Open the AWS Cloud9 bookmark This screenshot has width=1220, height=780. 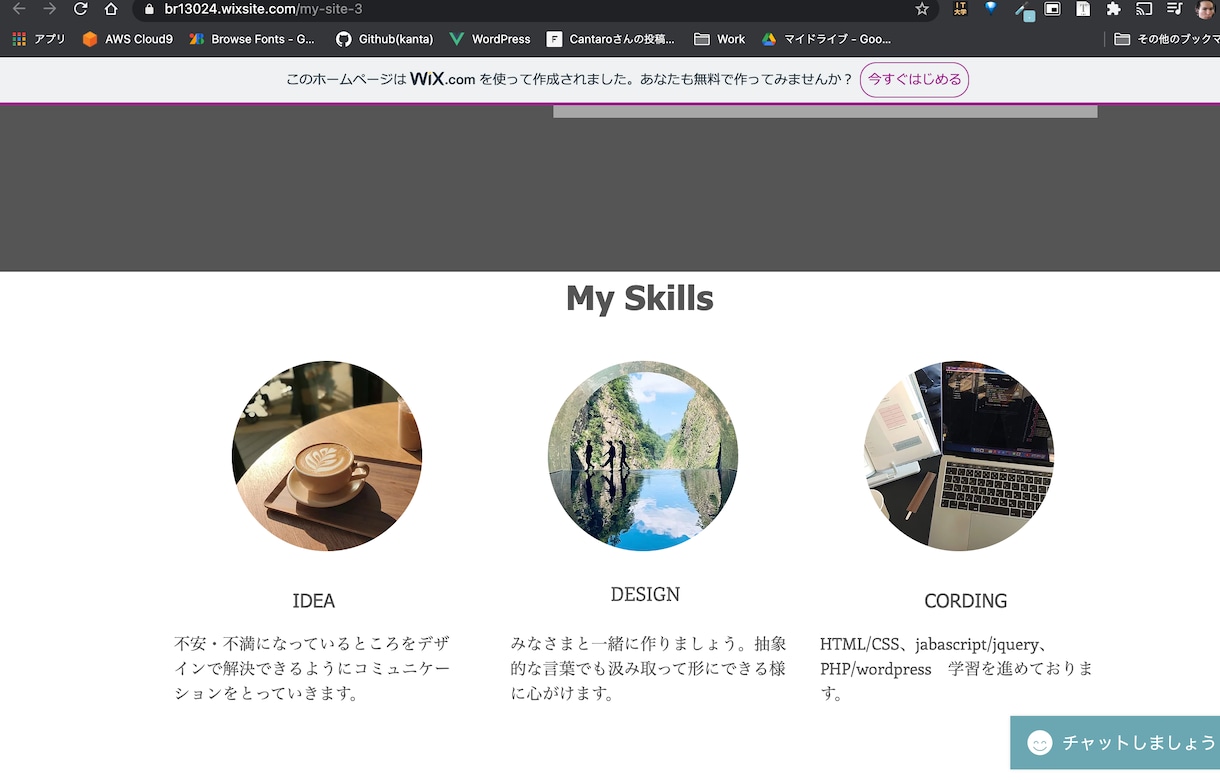point(127,39)
